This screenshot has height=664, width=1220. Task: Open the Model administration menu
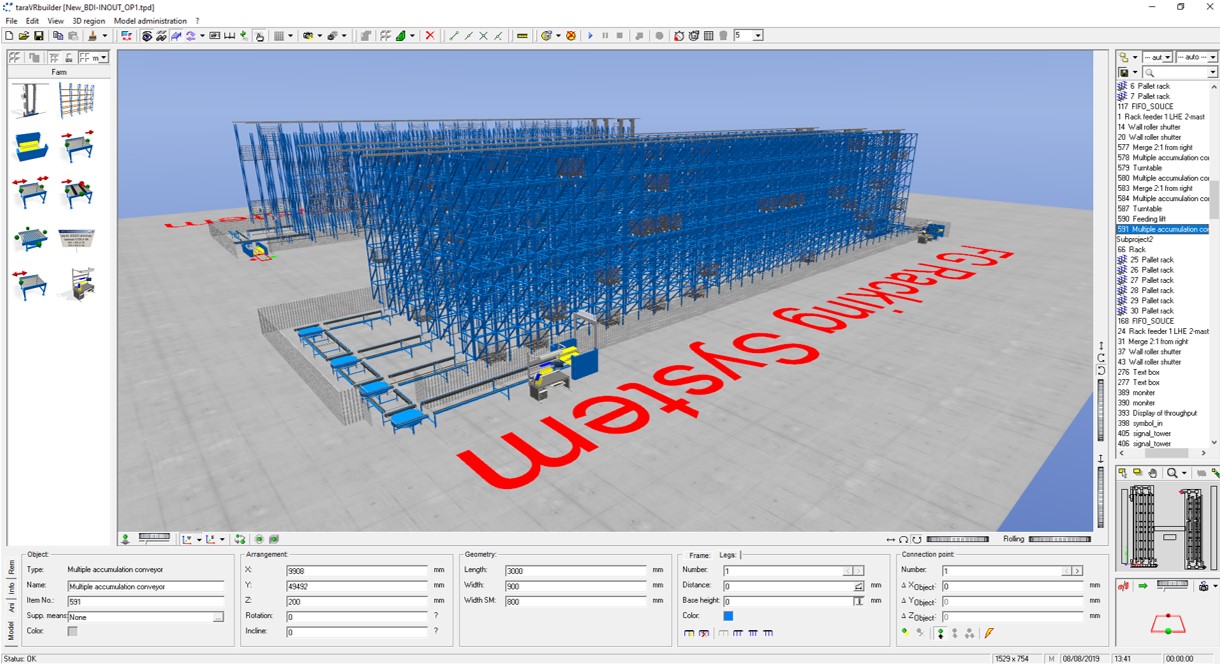point(150,21)
